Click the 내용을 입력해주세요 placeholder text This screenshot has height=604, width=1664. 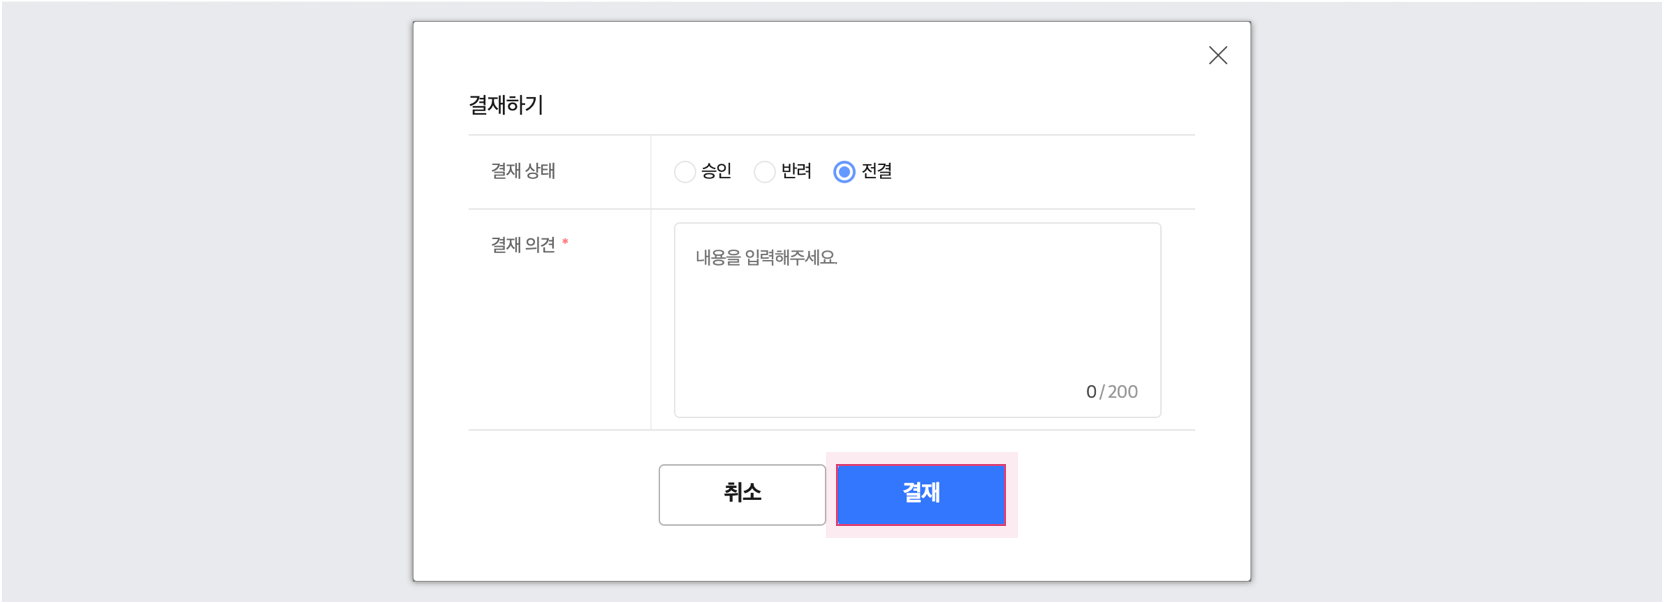pos(766,258)
